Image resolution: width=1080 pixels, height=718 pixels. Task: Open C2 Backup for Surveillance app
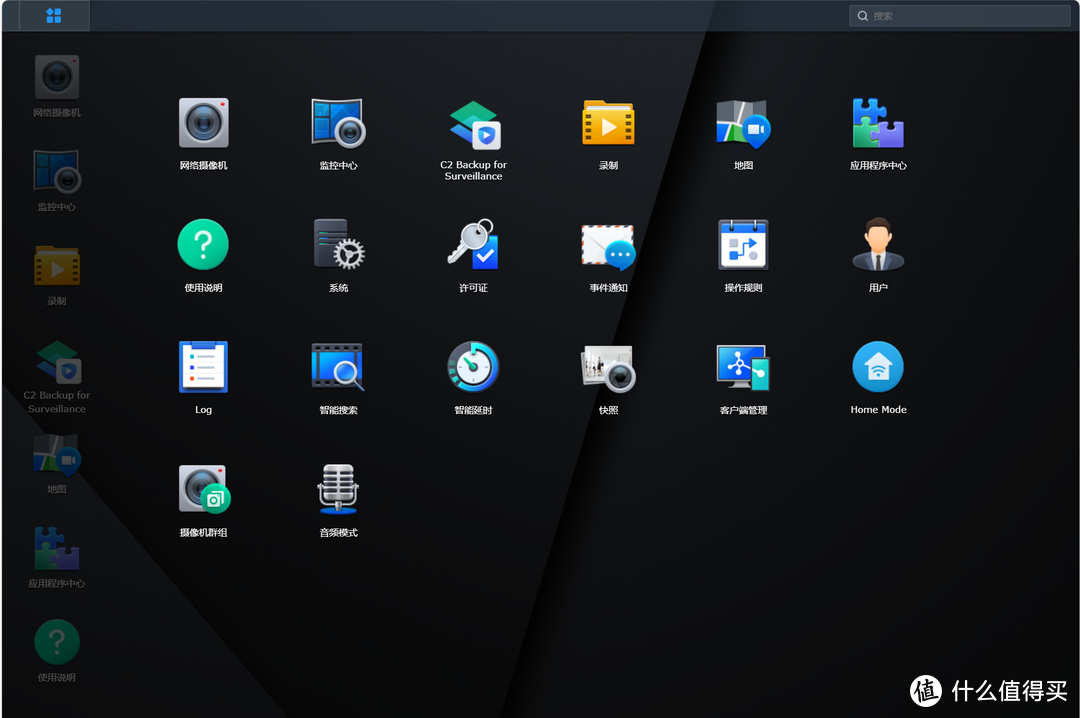pos(473,124)
